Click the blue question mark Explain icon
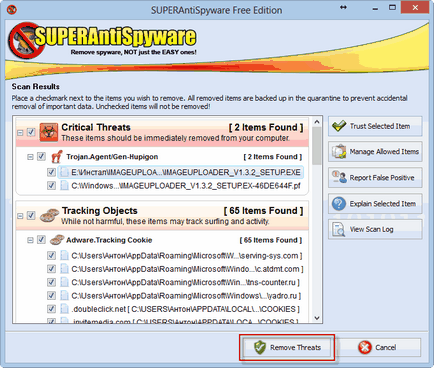Image resolution: width=434 pixels, height=368 pixels. point(339,203)
